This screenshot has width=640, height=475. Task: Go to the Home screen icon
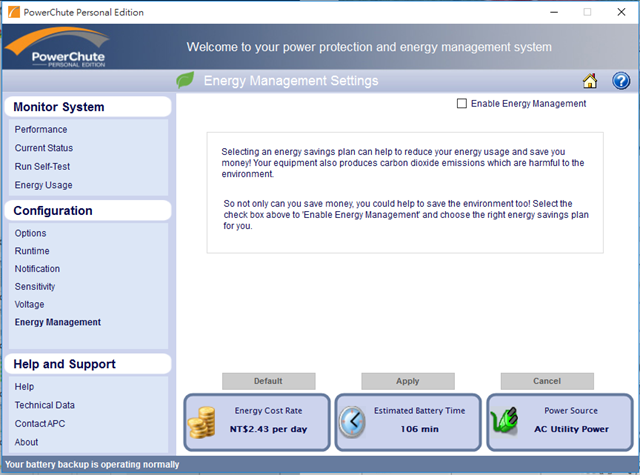[589, 81]
